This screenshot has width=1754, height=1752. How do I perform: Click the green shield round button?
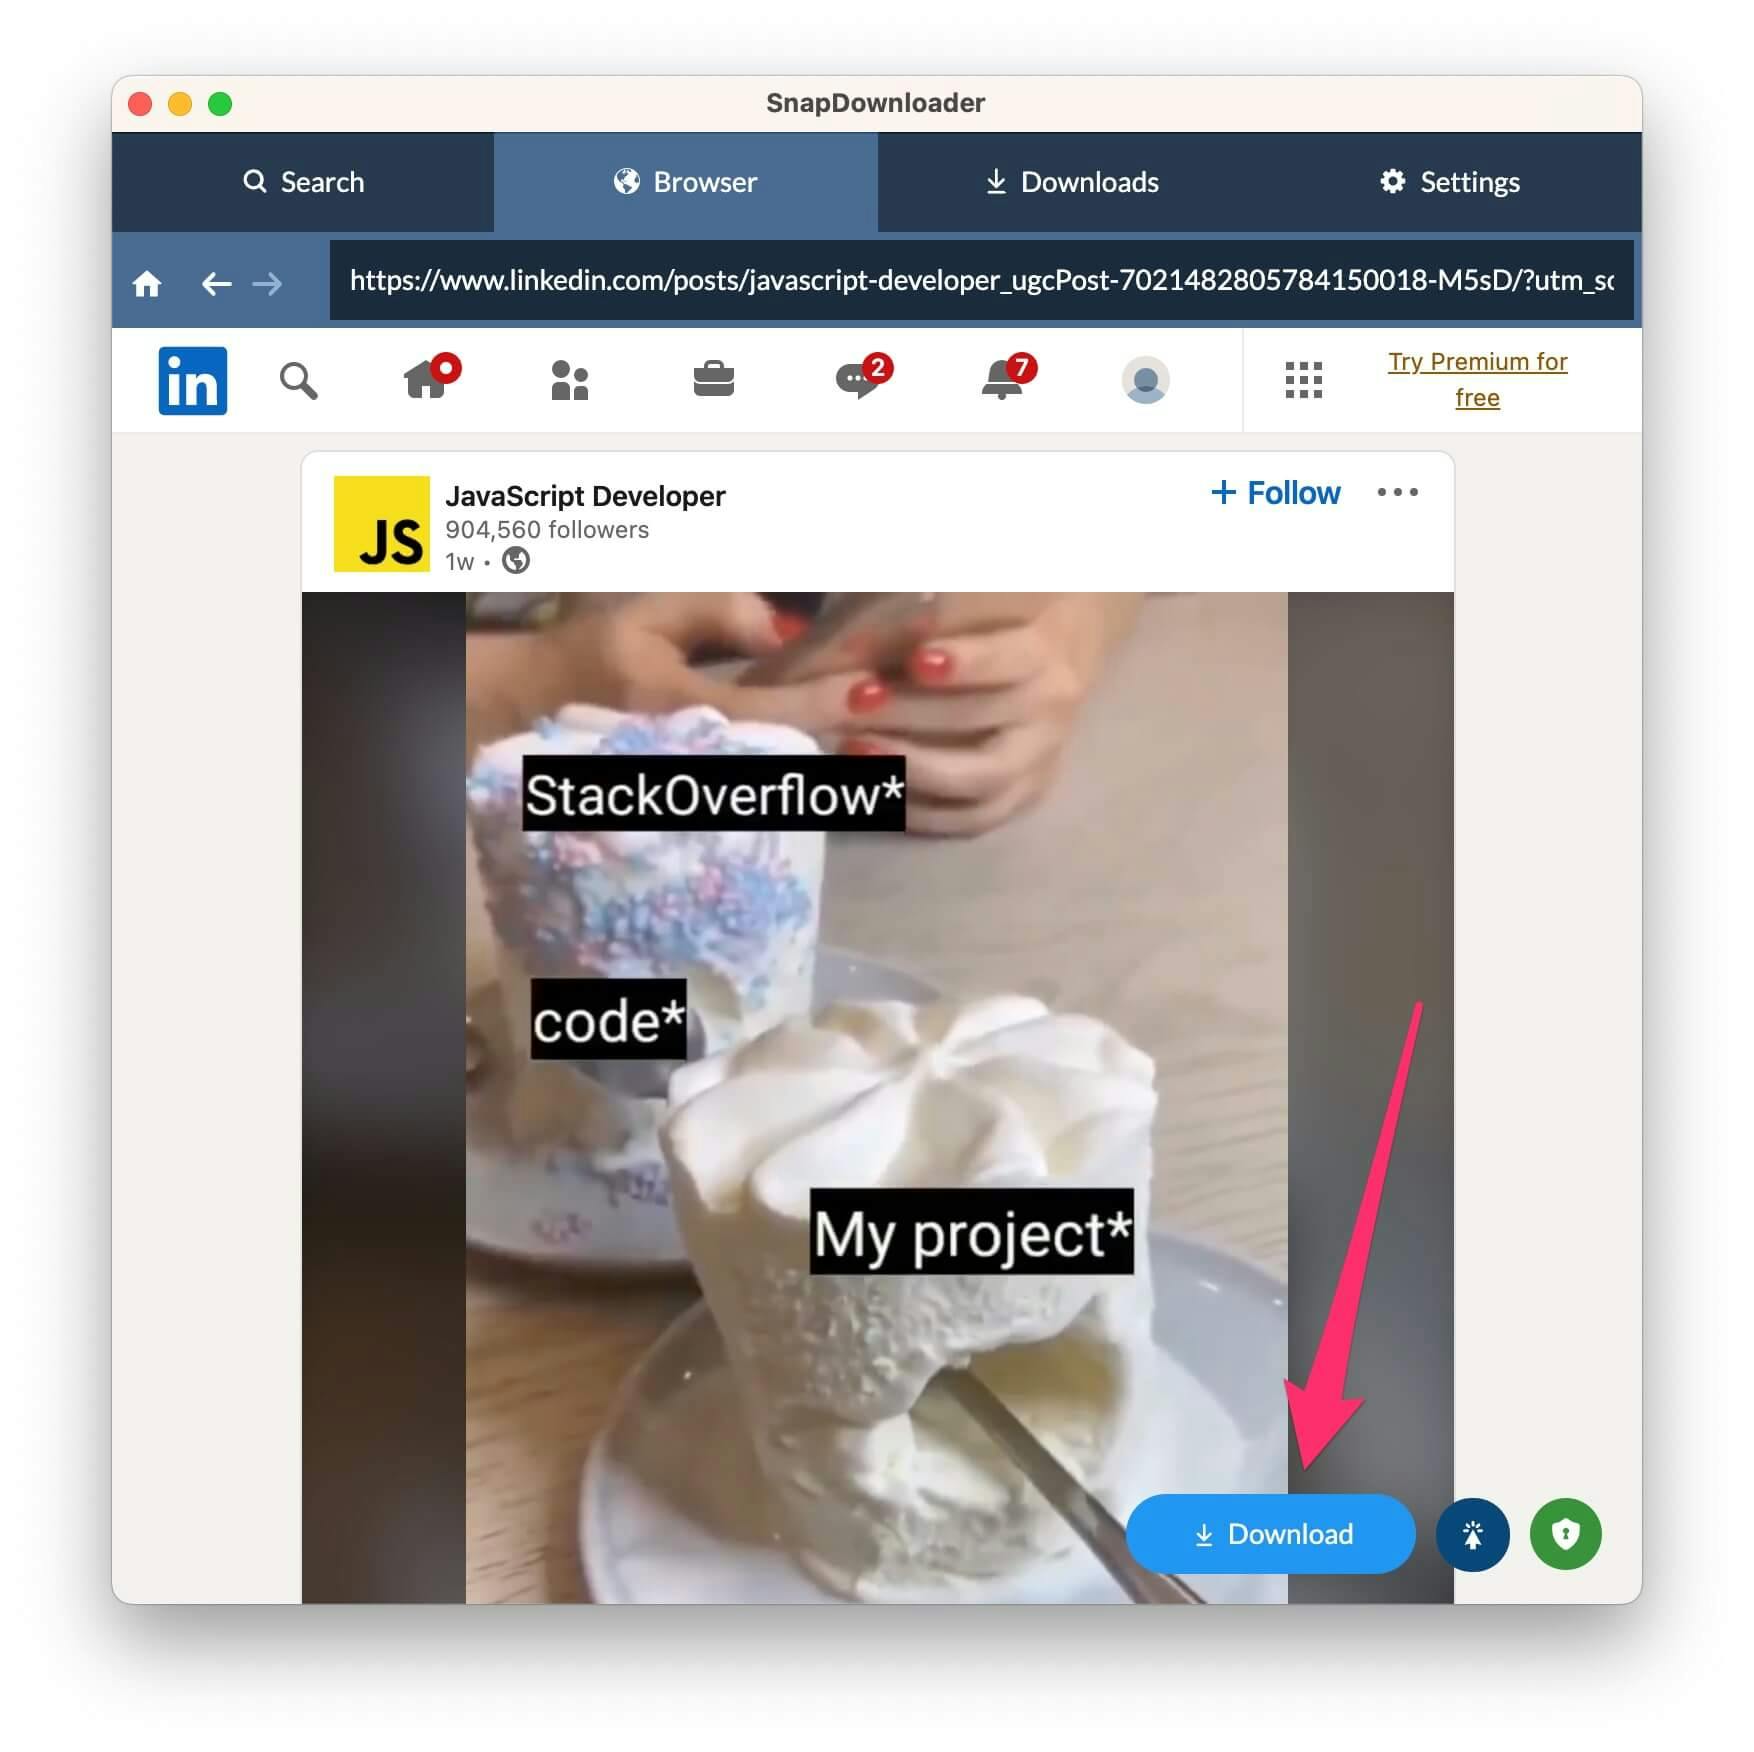(x=1566, y=1534)
